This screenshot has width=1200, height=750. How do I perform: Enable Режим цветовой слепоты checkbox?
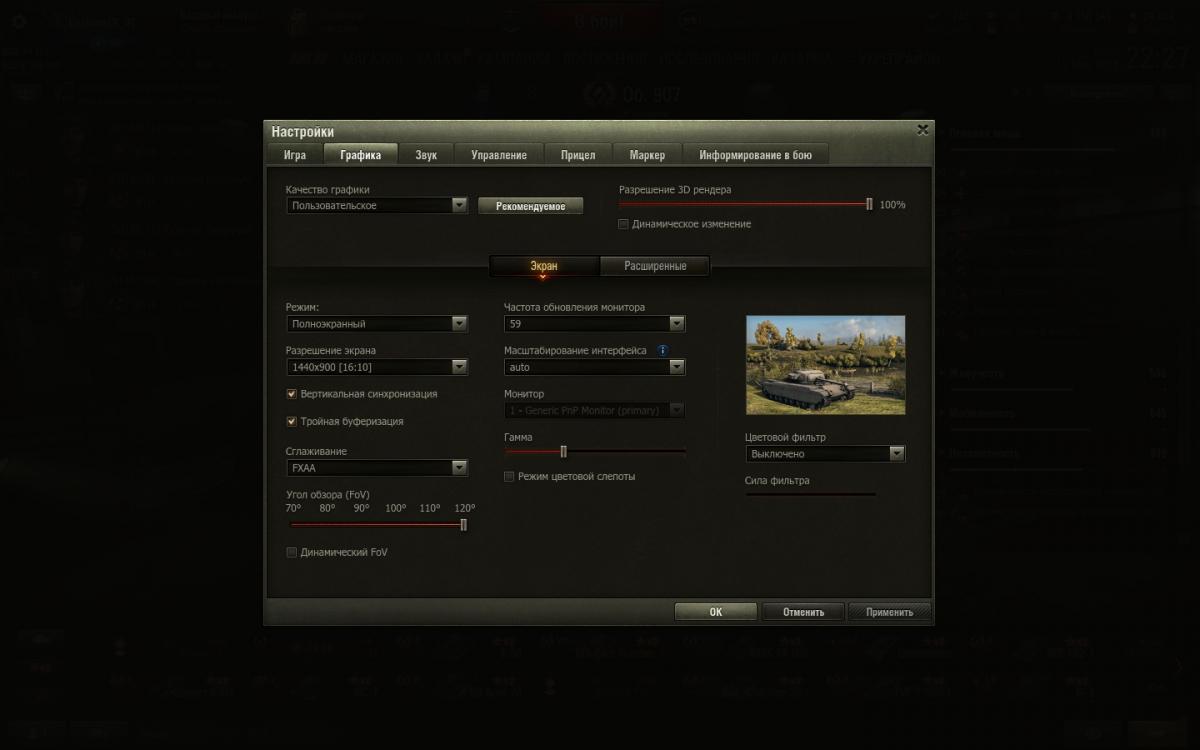[509, 476]
